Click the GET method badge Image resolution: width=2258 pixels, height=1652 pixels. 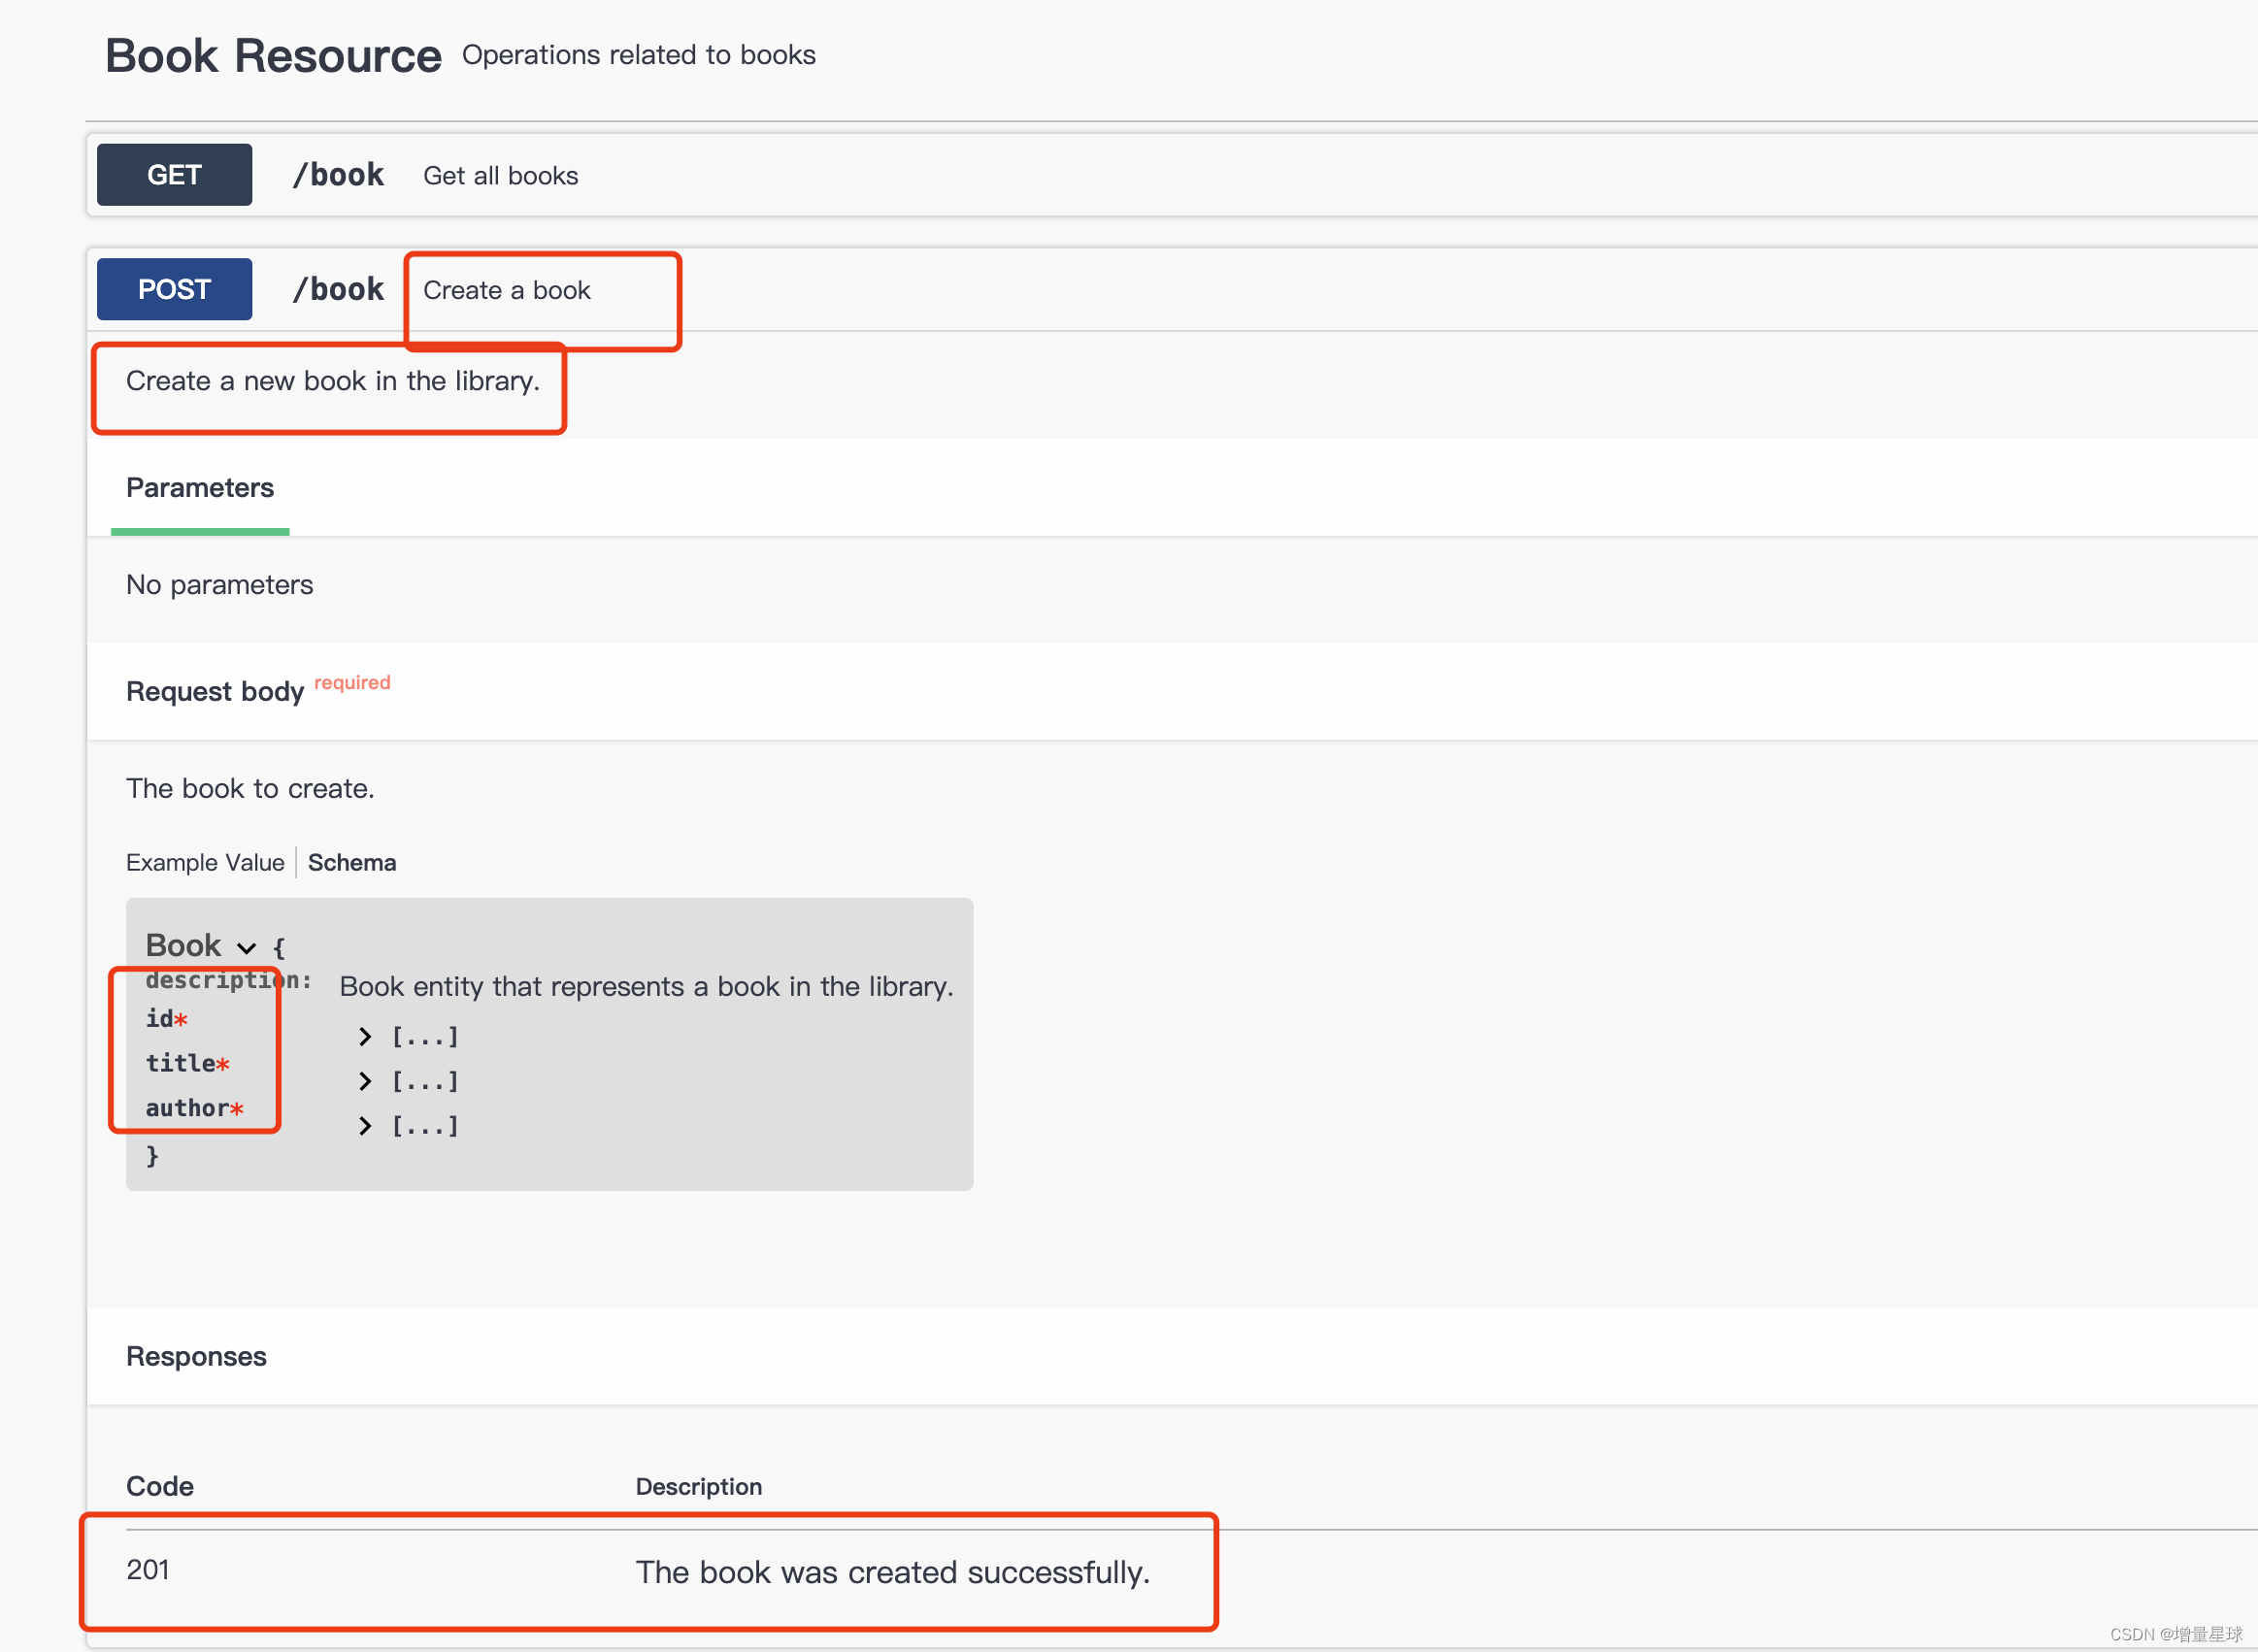174,175
